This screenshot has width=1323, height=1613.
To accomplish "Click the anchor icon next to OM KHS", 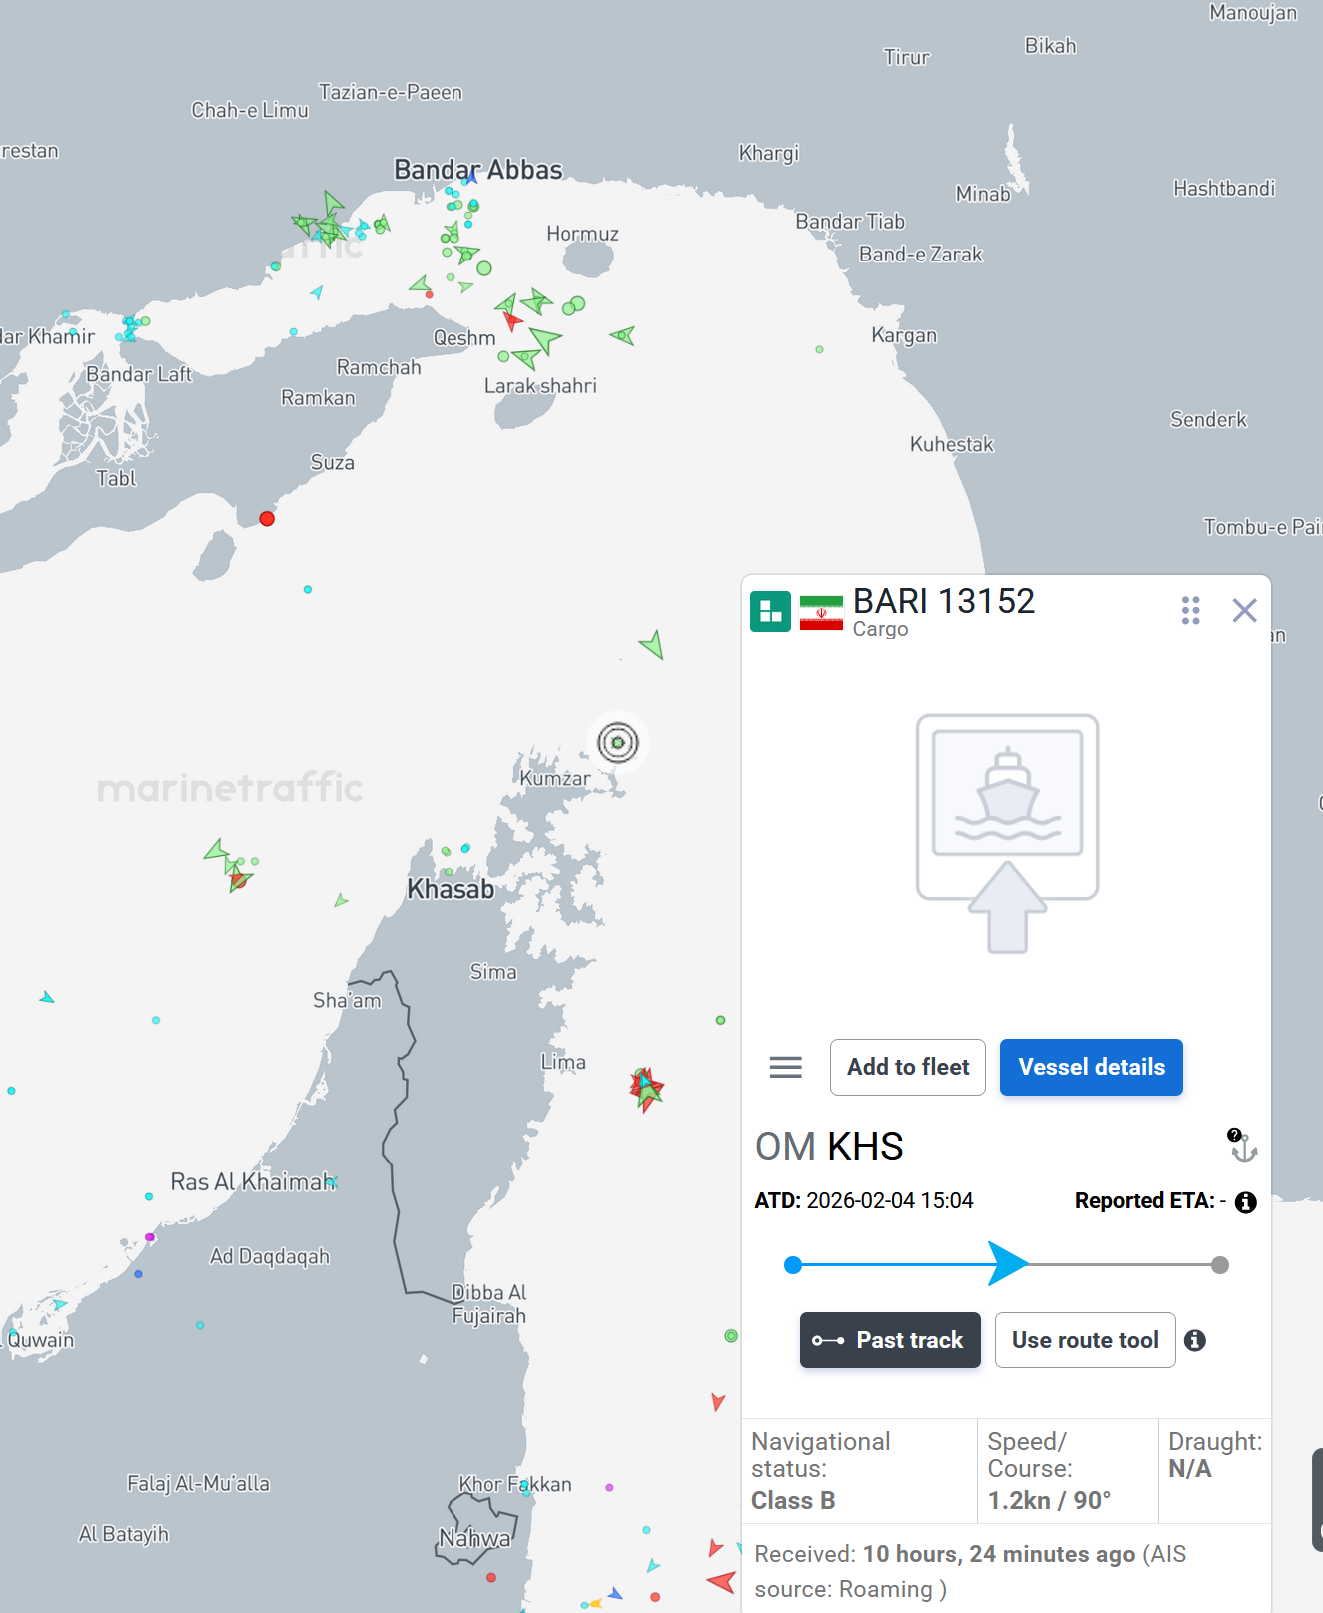I will [x=1242, y=1146].
